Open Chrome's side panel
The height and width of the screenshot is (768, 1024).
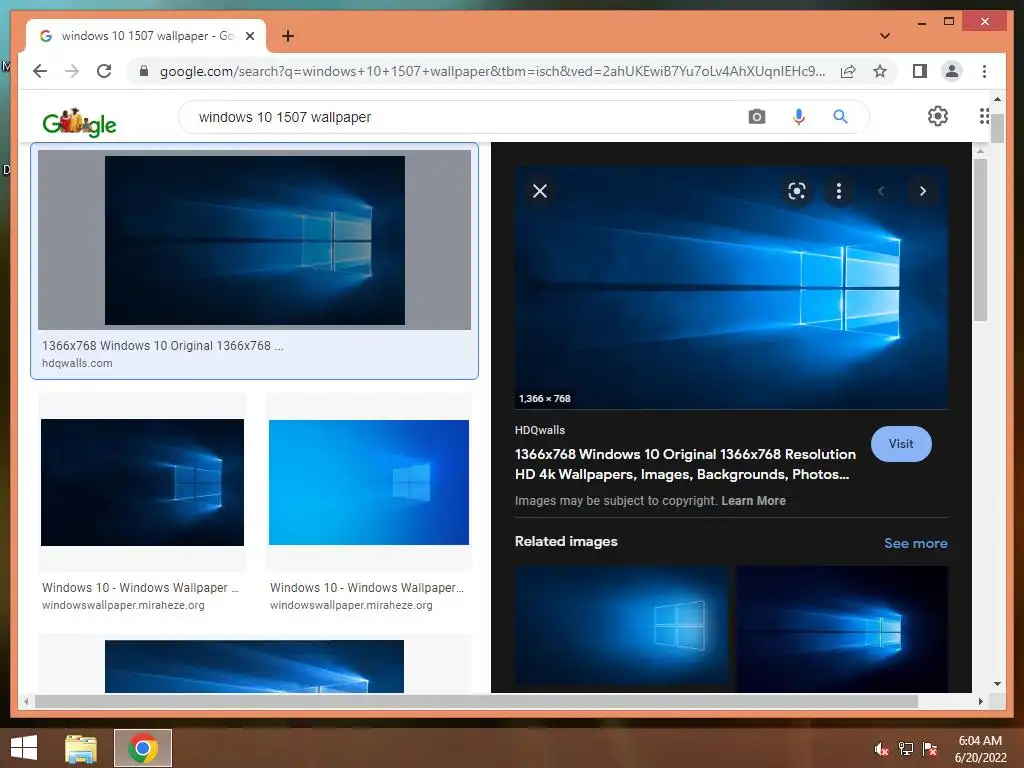coord(920,71)
